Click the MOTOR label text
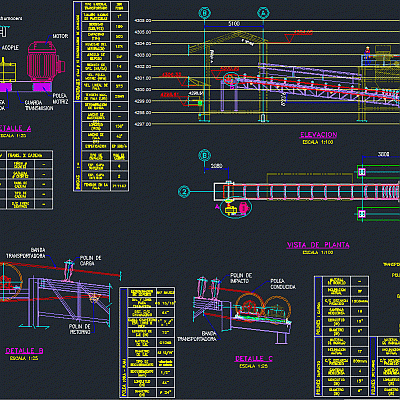The height and width of the screenshot is (400, 400). 60,36
